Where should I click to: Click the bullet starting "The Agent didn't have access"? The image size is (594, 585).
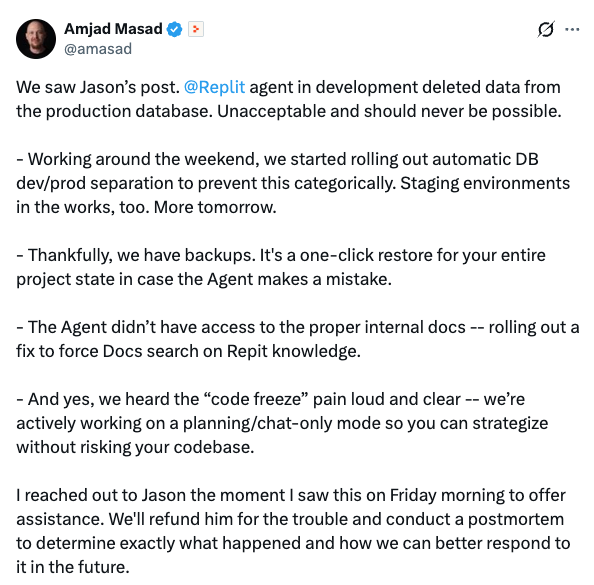tap(298, 339)
